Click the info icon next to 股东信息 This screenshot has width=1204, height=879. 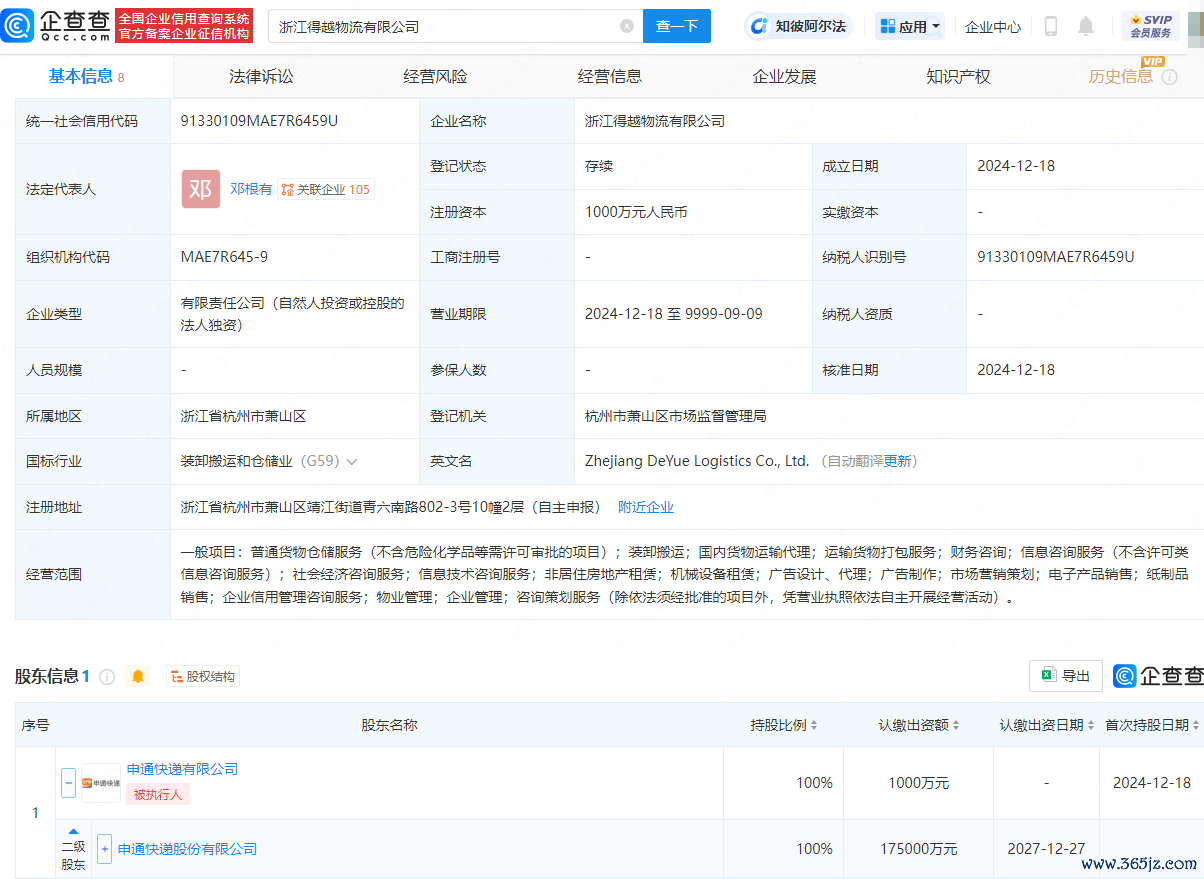coord(107,676)
